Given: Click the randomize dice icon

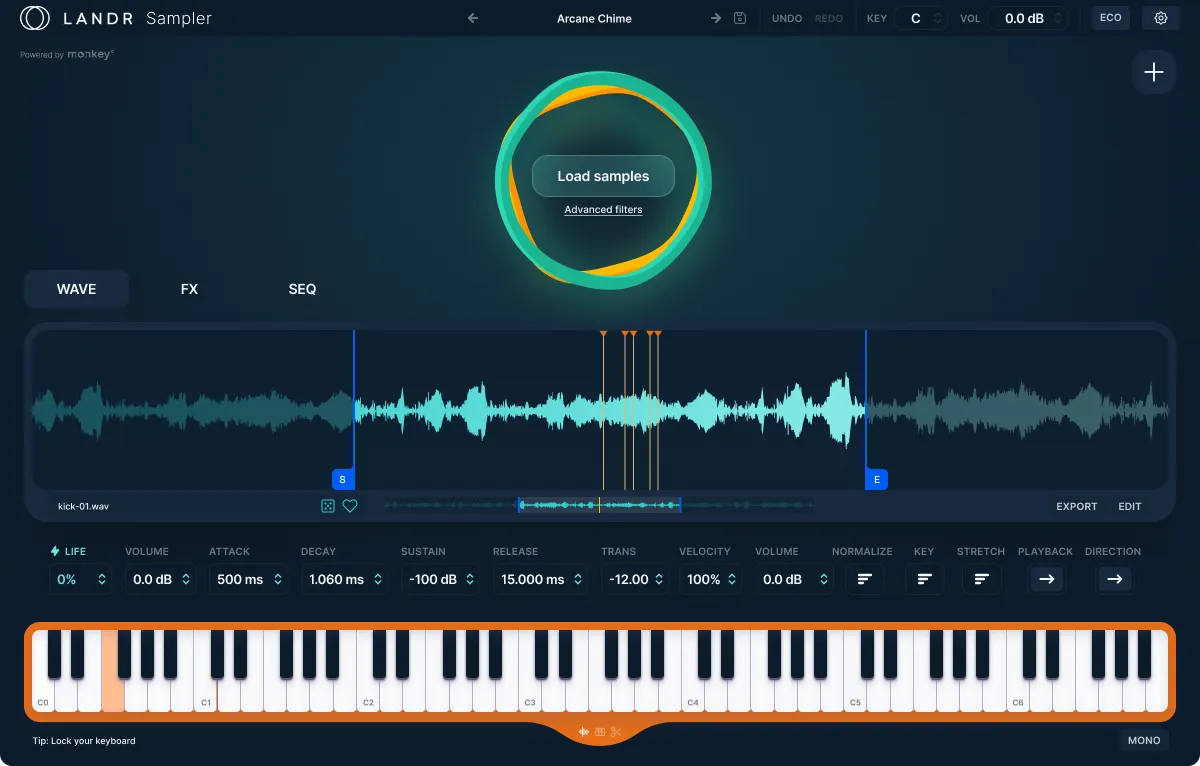Looking at the screenshot, I should [327, 507].
